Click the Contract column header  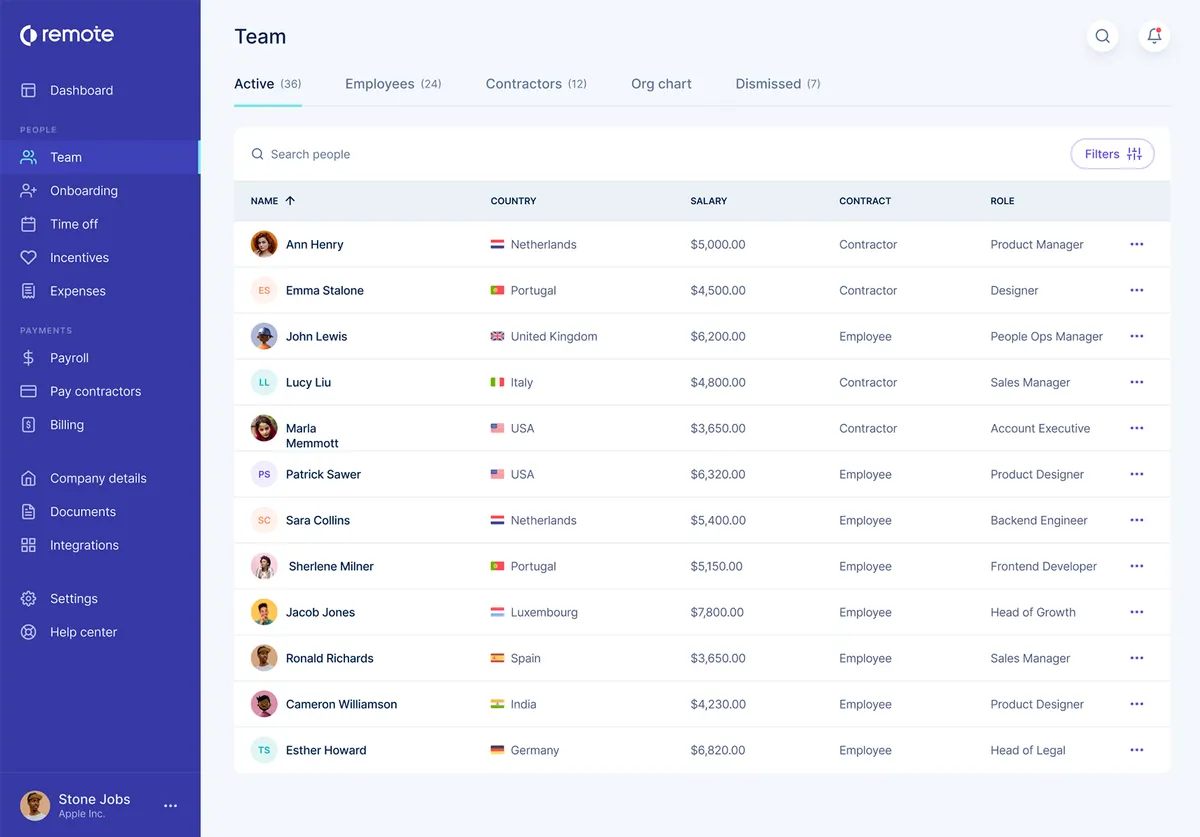point(865,201)
